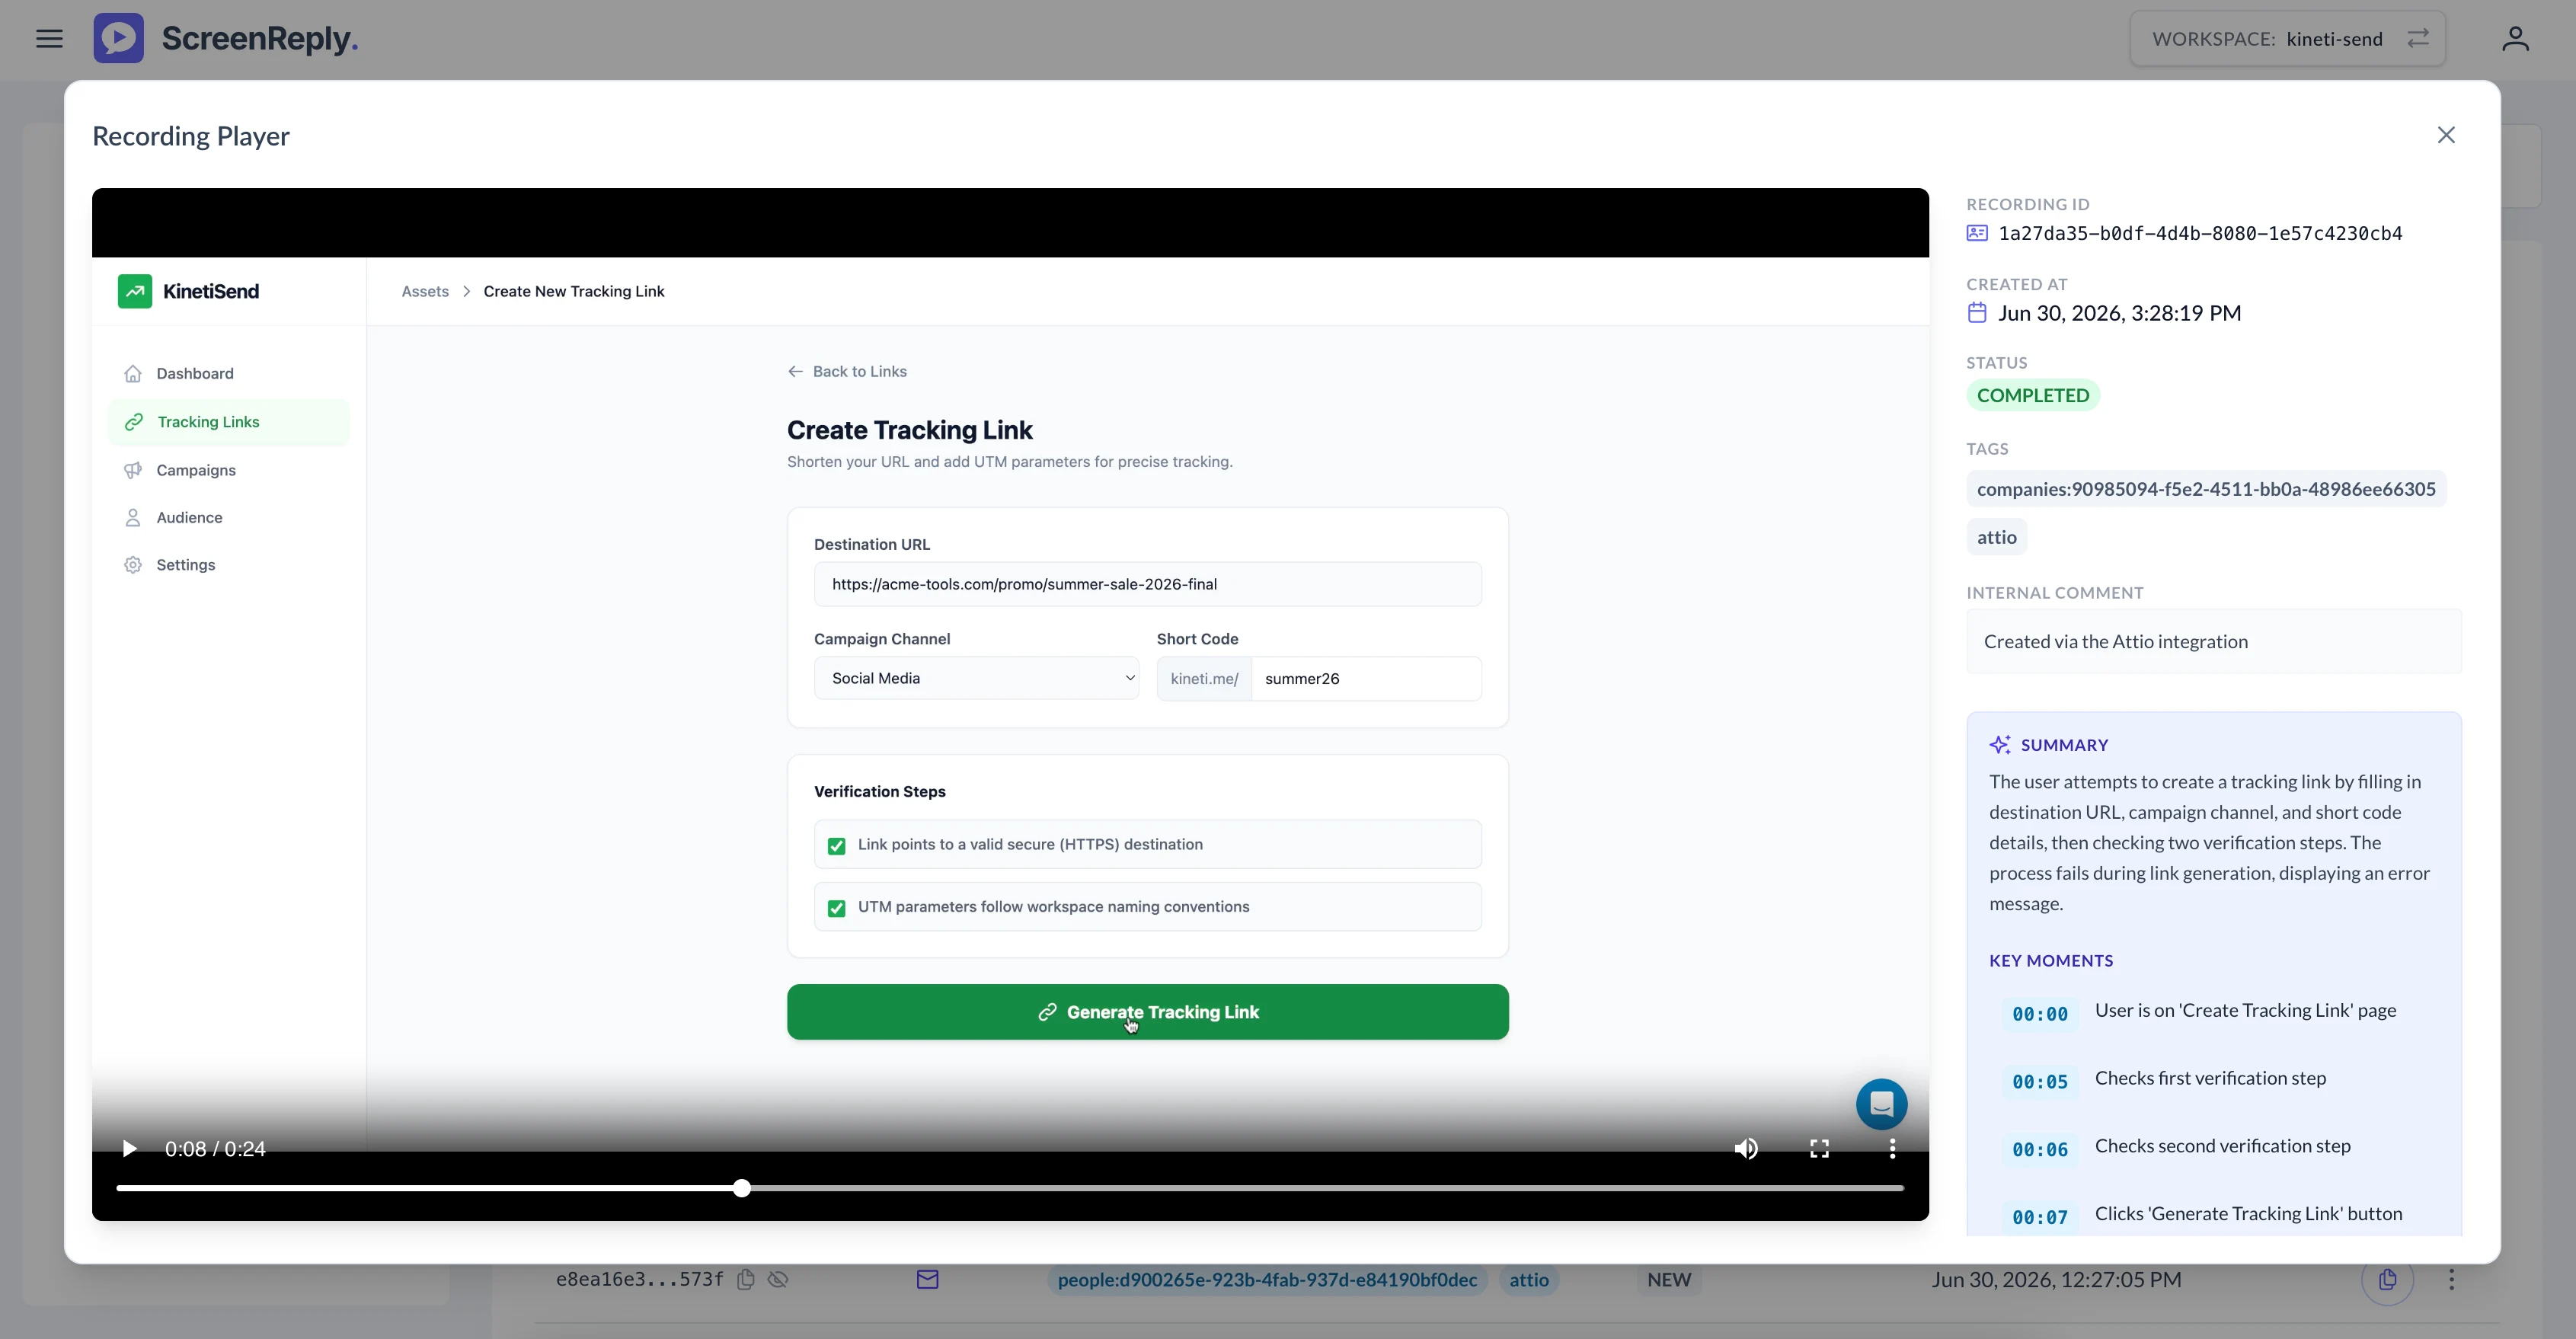Toggle visibility eye icon for e8ea16e3 row

[x=778, y=1279]
